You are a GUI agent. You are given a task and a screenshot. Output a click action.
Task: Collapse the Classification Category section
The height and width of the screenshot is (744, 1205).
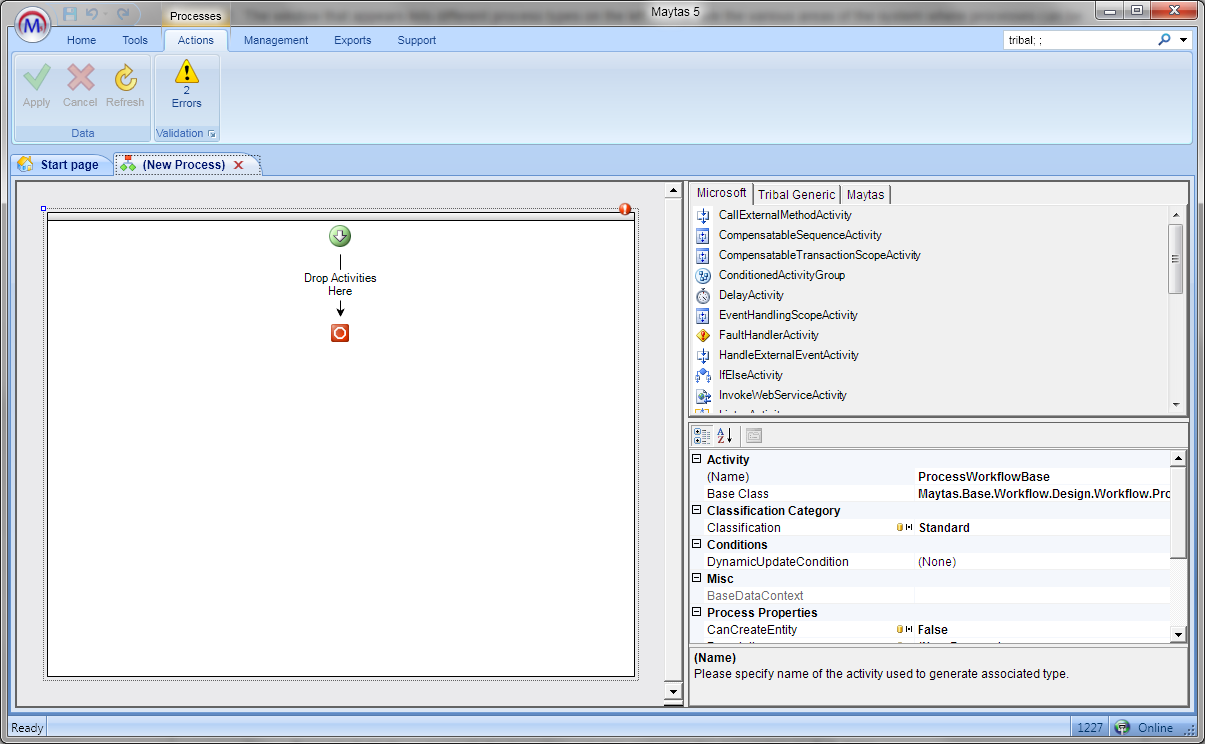coord(697,511)
